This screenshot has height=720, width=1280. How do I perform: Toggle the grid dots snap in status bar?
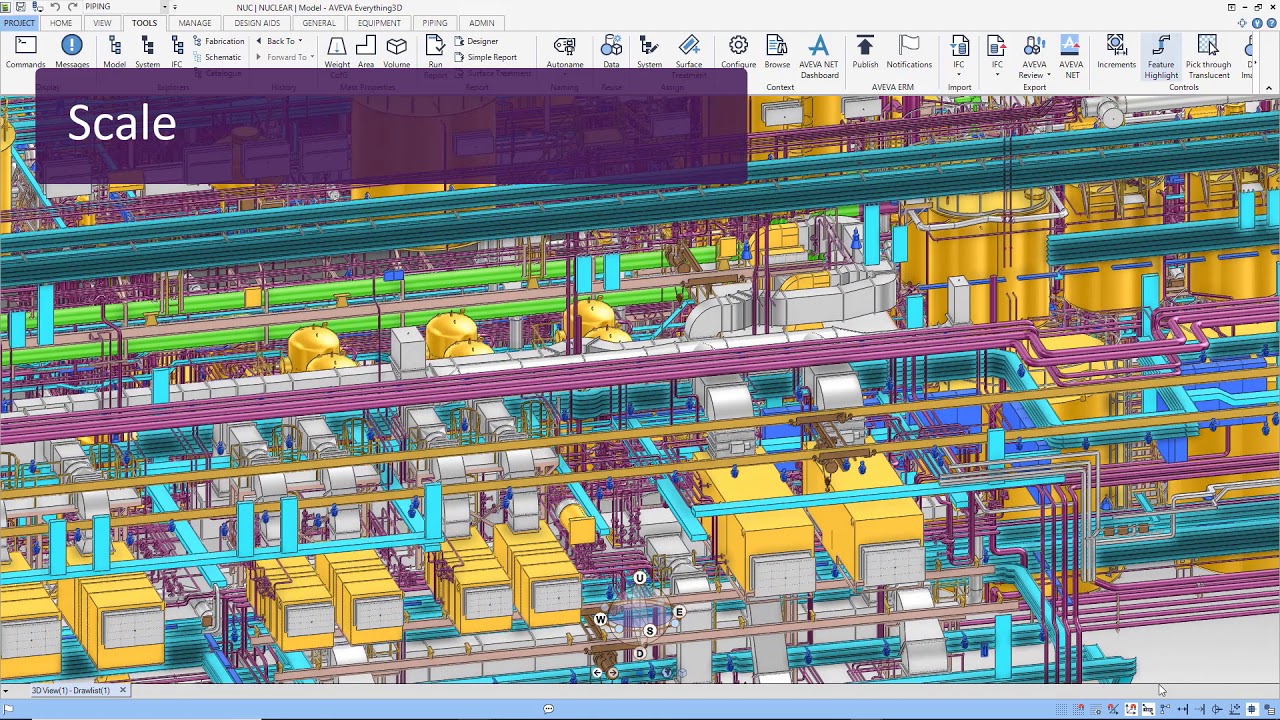click(1062, 710)
